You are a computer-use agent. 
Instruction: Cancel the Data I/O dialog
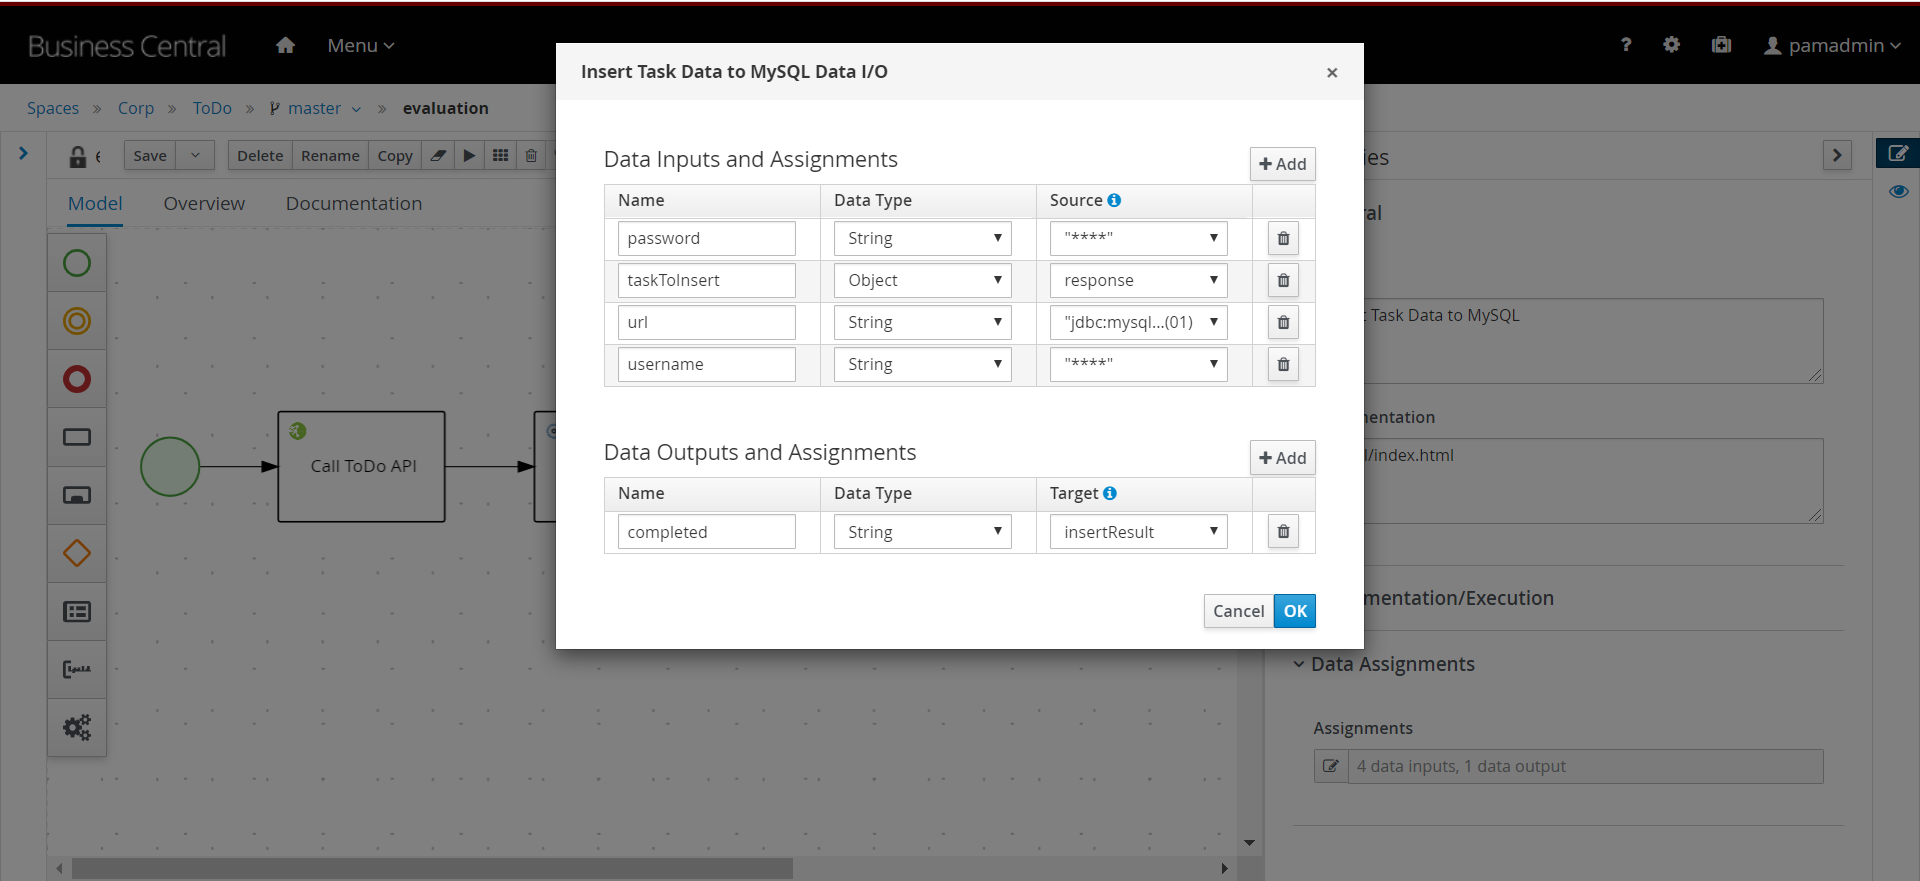pyautogui.click(x=1239, y=611)
